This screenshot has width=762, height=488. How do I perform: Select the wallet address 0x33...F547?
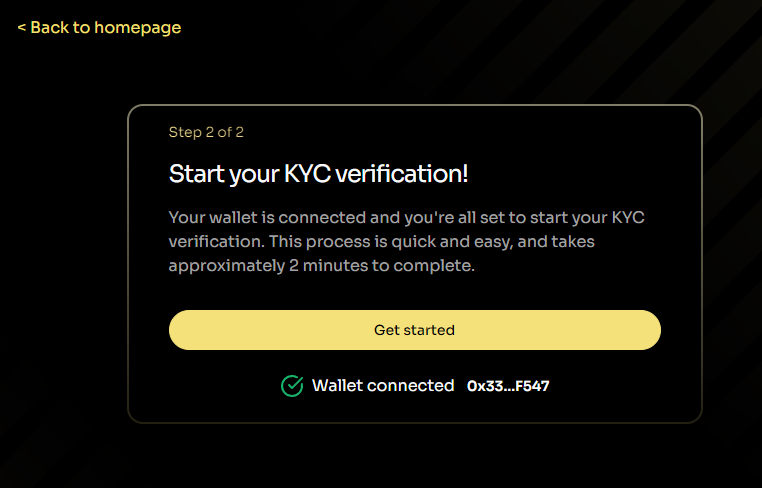pyautogui.click(x=508, y=386)
